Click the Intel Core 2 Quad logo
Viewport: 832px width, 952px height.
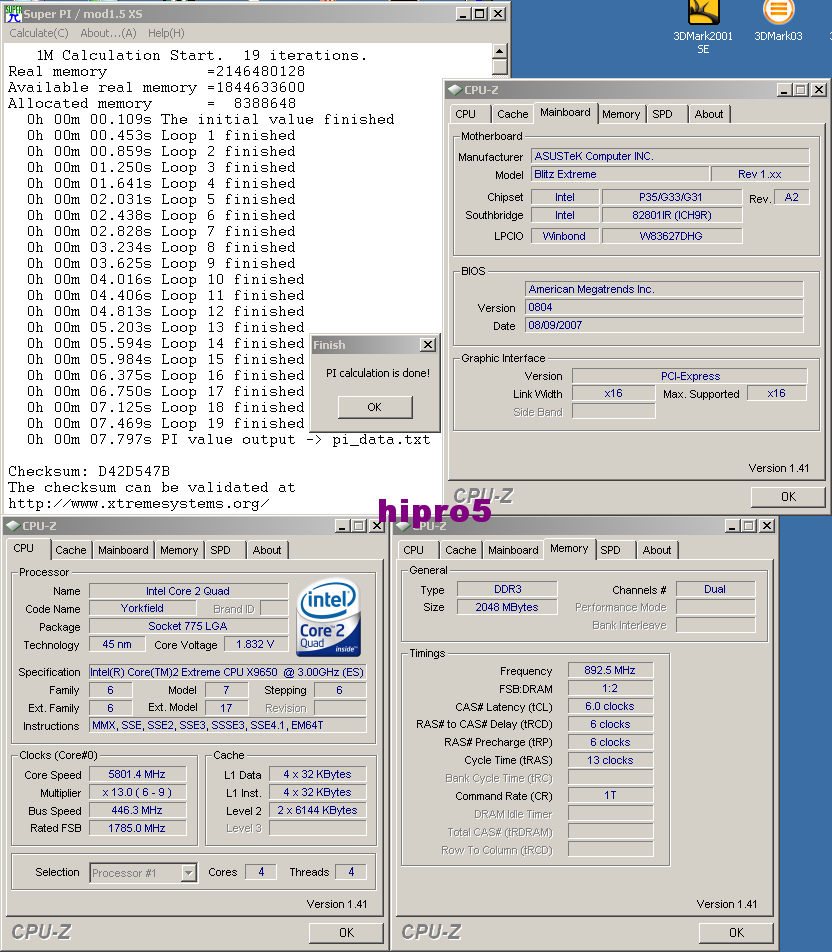[x=328, y=617]
